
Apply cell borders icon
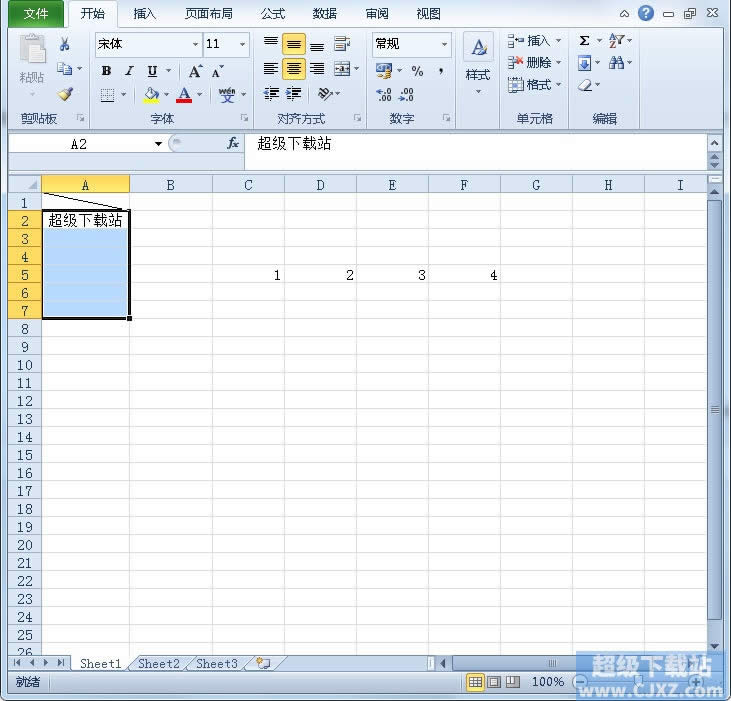pos(107,95)
